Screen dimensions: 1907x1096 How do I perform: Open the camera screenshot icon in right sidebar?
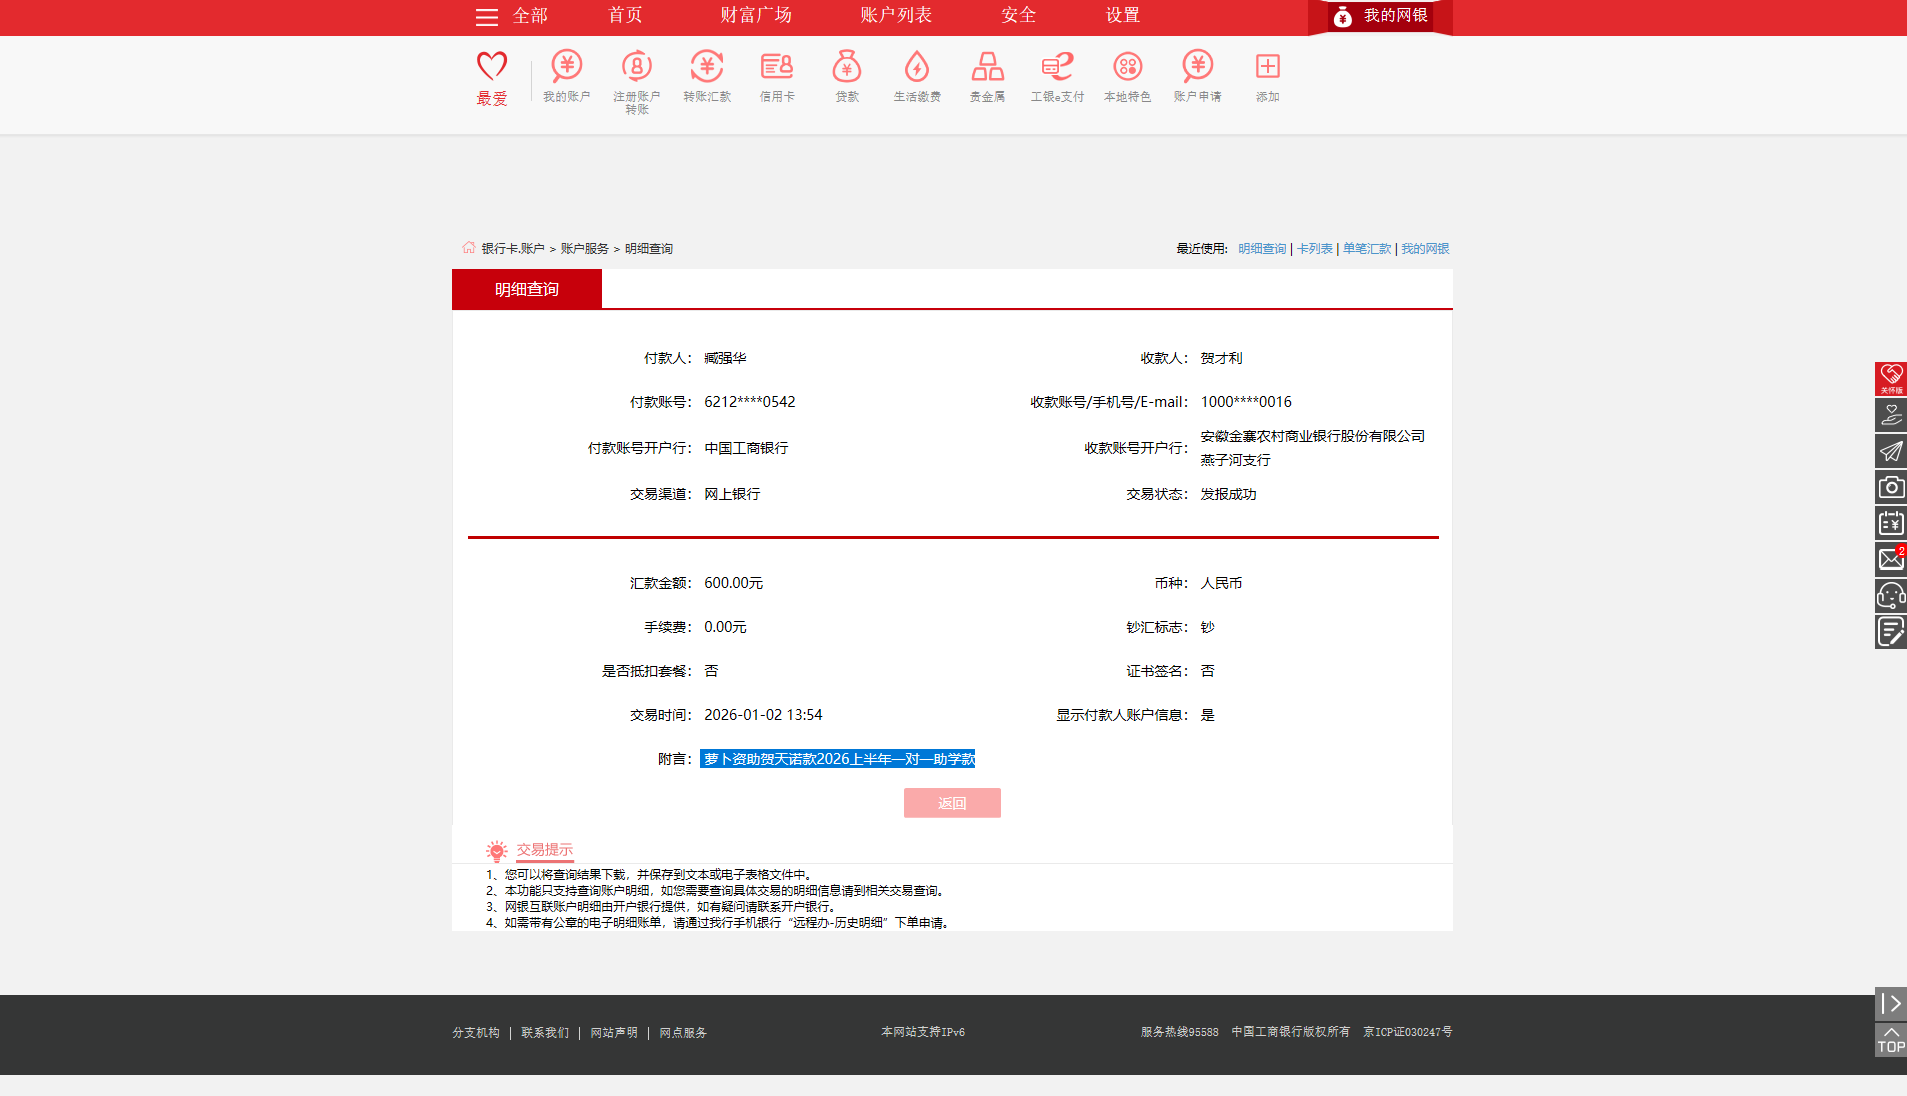(1890, 487)
